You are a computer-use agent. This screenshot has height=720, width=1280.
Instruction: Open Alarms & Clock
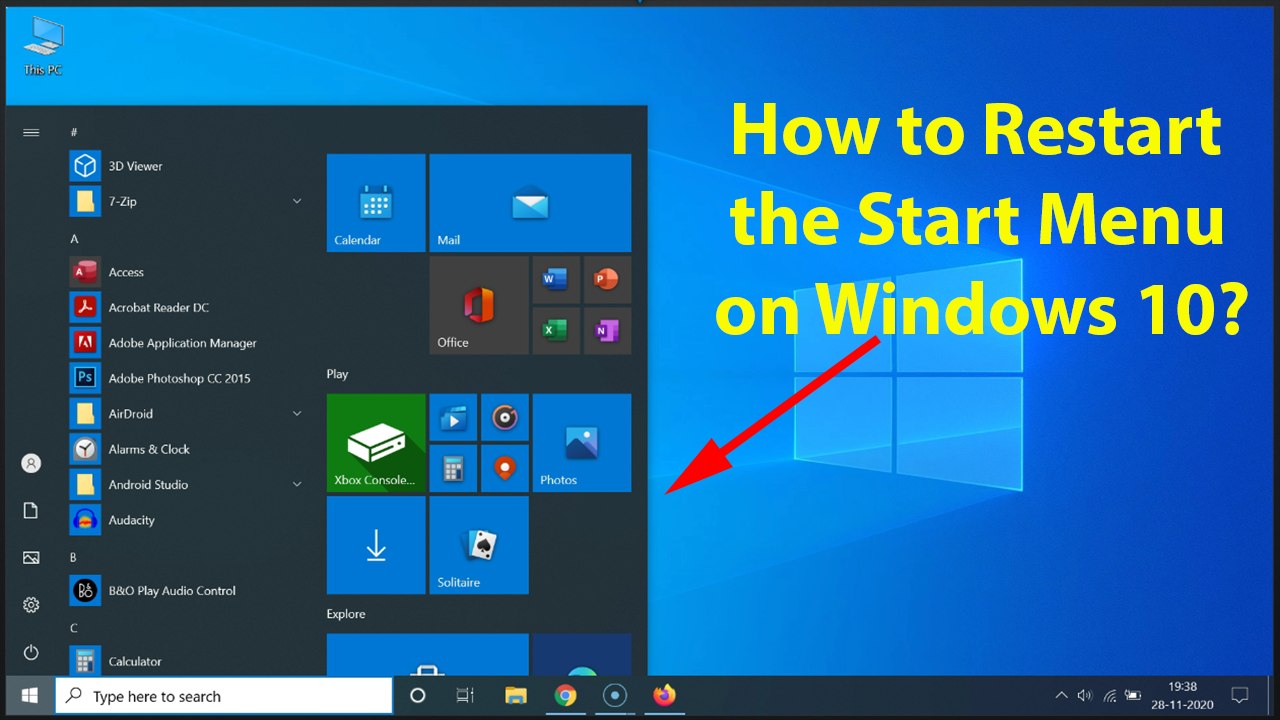(x=186, y=449)
